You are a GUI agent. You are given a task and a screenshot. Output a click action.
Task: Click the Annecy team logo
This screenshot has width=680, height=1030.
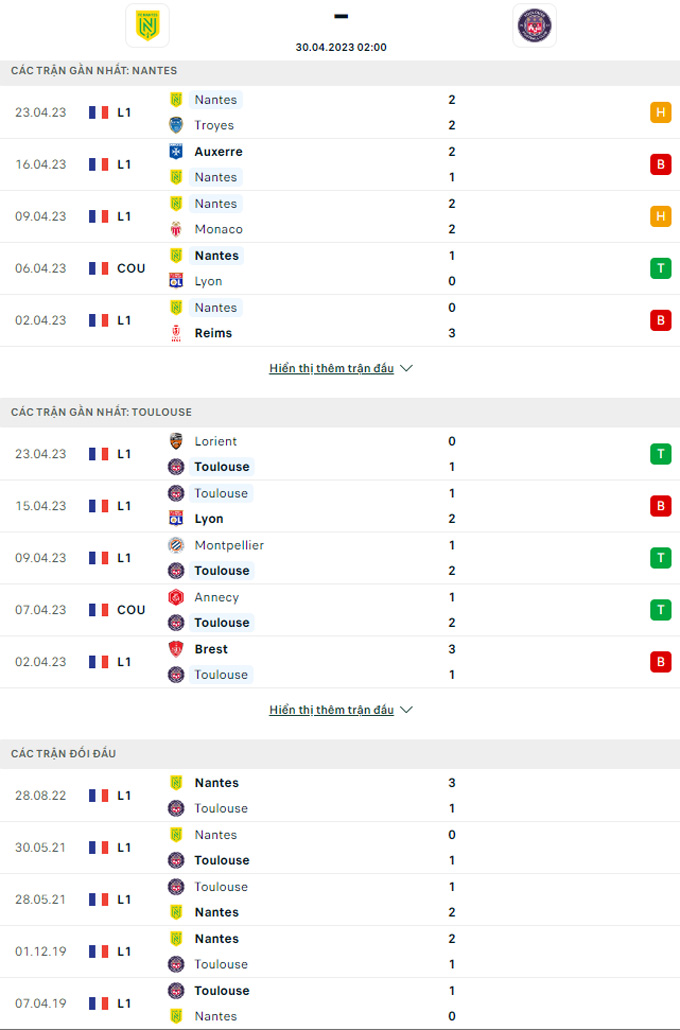pyautogui.click(x=176, y=597)
